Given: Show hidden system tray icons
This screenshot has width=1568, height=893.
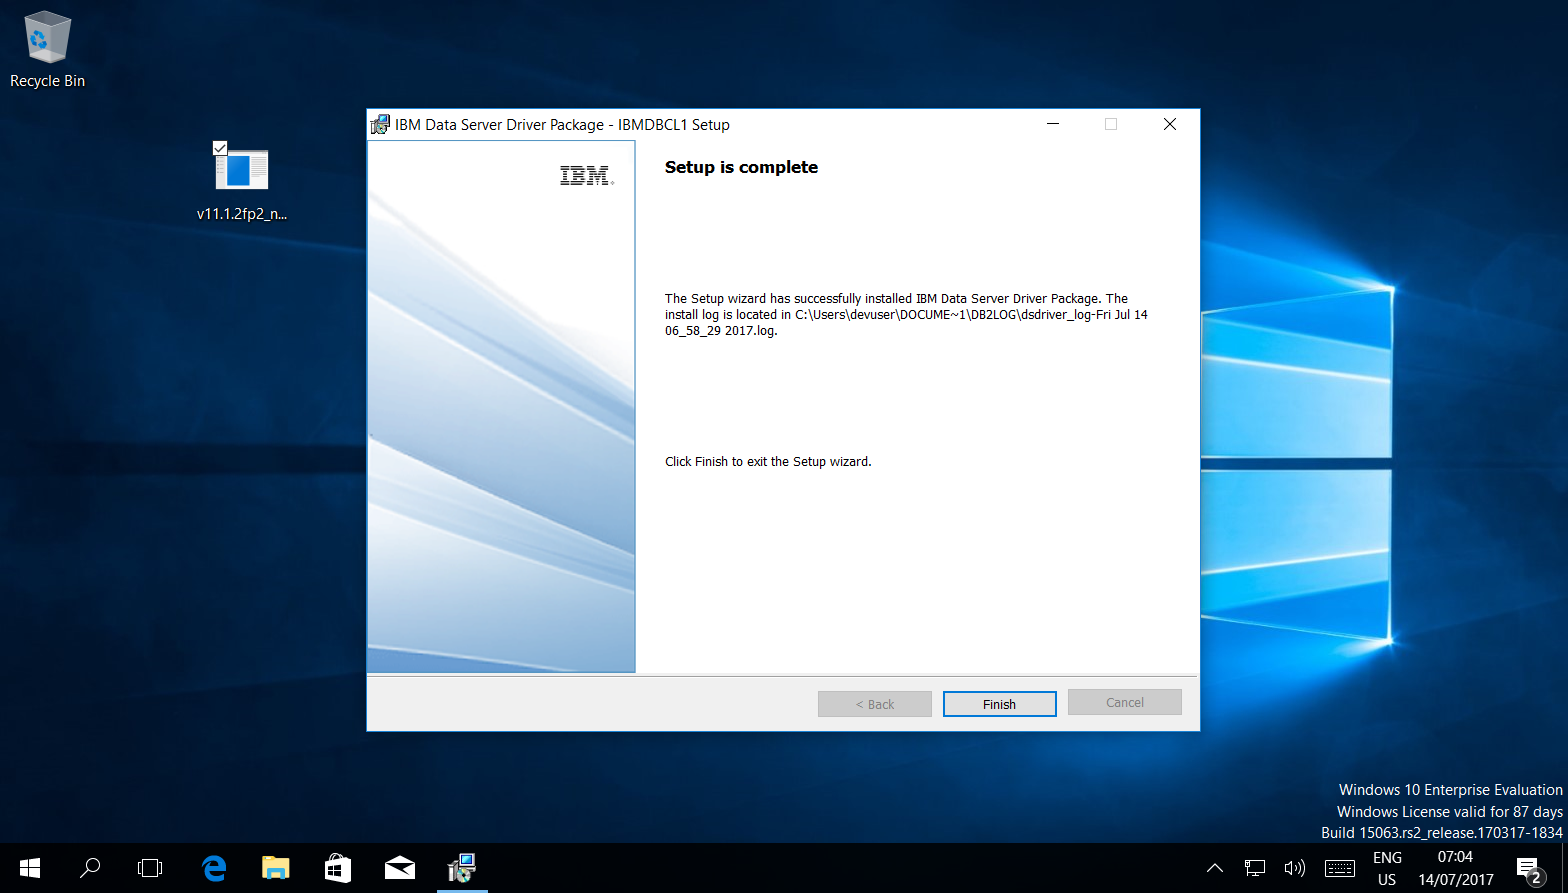Looking at the screenshot, I should [x=1214, y=868].
